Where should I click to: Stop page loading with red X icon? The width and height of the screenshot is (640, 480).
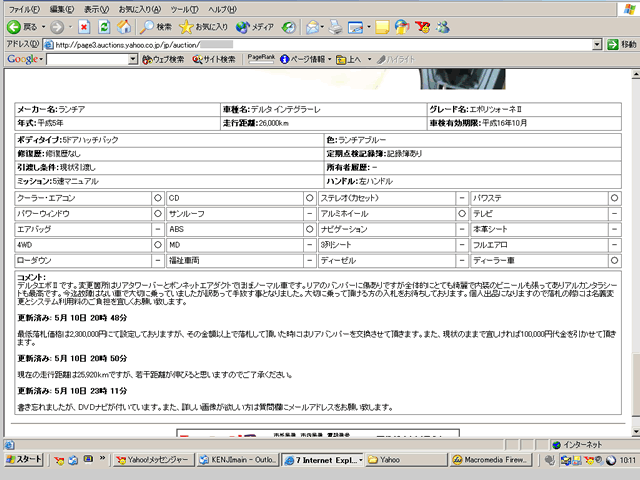84,27
